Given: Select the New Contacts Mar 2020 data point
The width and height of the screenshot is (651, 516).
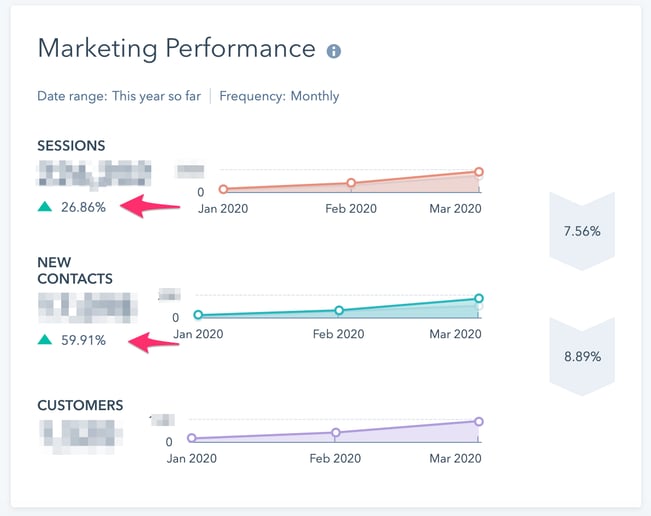Looking at the screenshot, I should click(x=479, y=298).
